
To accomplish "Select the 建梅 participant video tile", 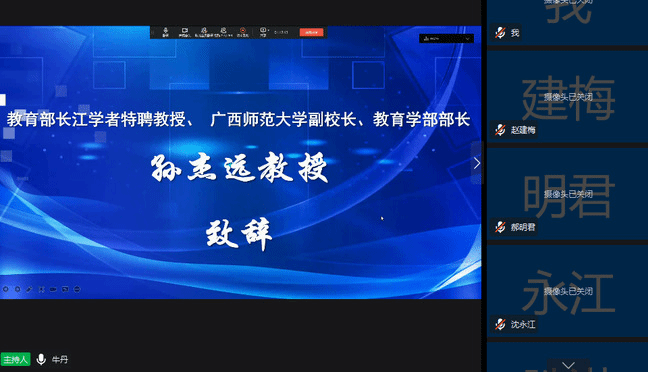I will [x=567, y=97].
